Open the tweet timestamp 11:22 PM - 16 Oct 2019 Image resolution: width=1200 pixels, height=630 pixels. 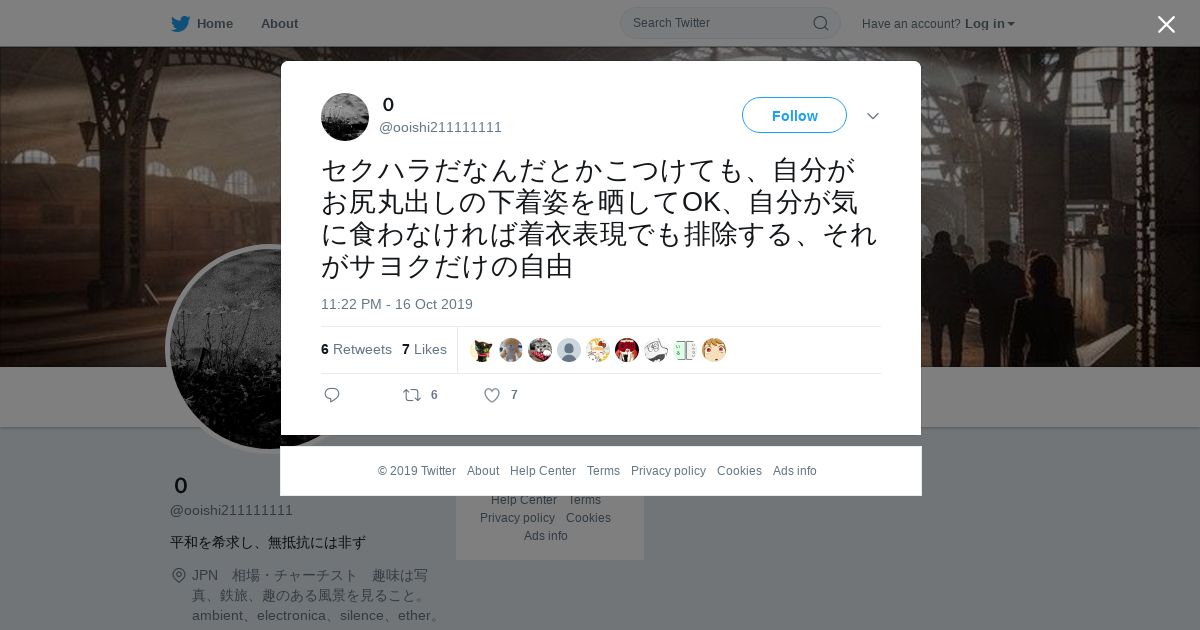click(x=397, y=304)
